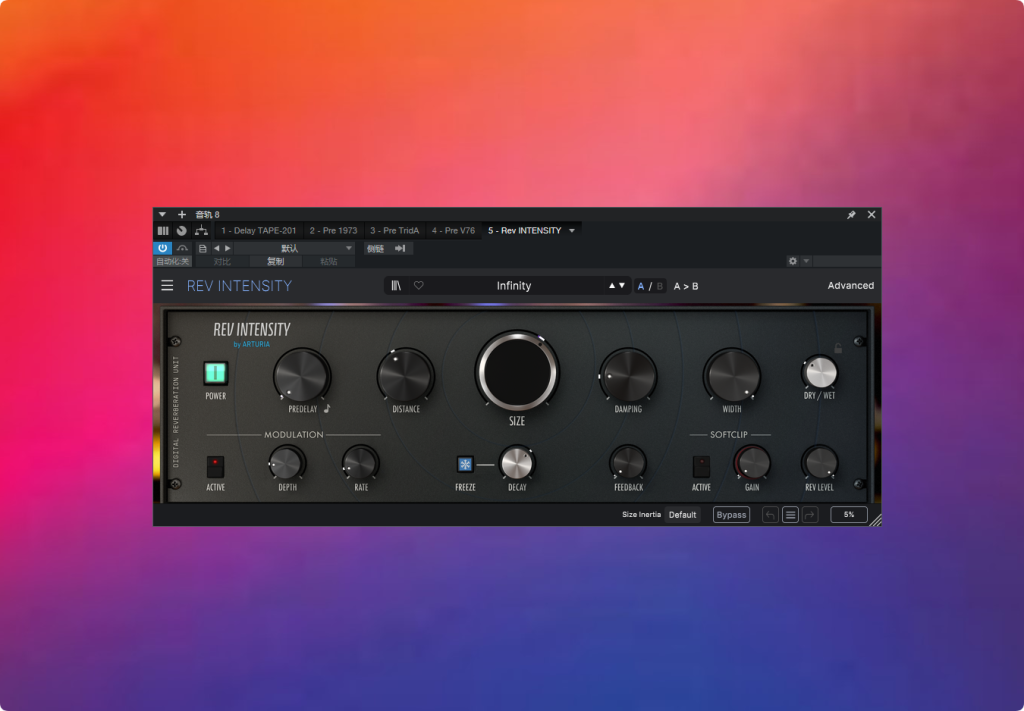Toggle the FREEZE snowflake button
Screen dimensions: 1024x711
point(465,464)
